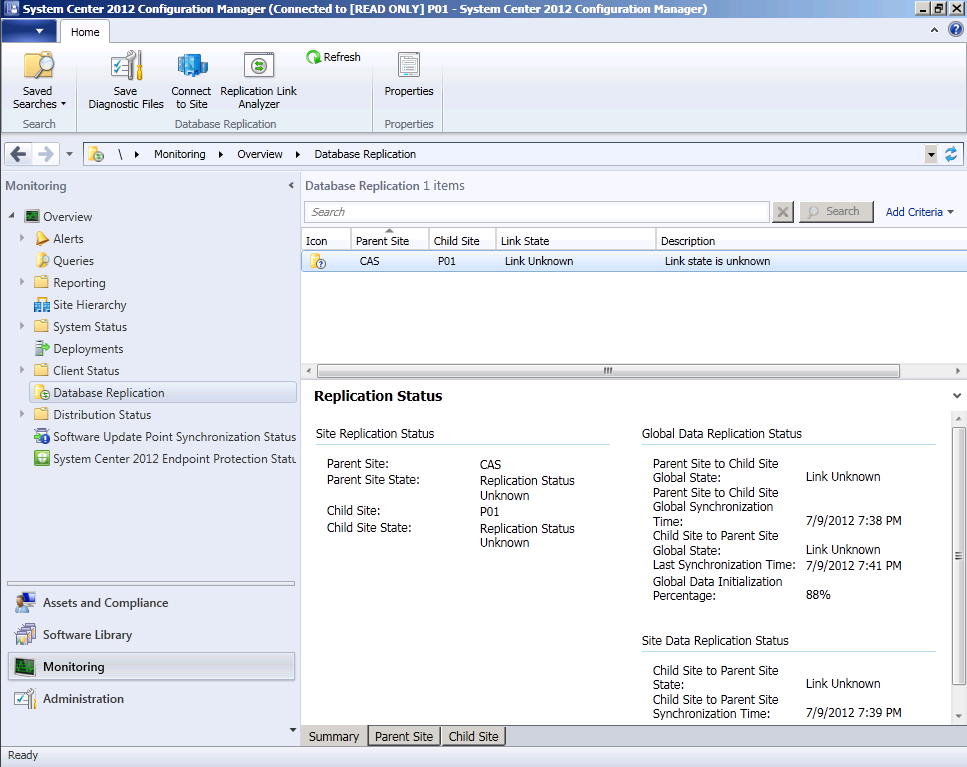Collapse the Replication Status details pane
The width and height of the screenshot is (967, 767).
click(957, 396)
